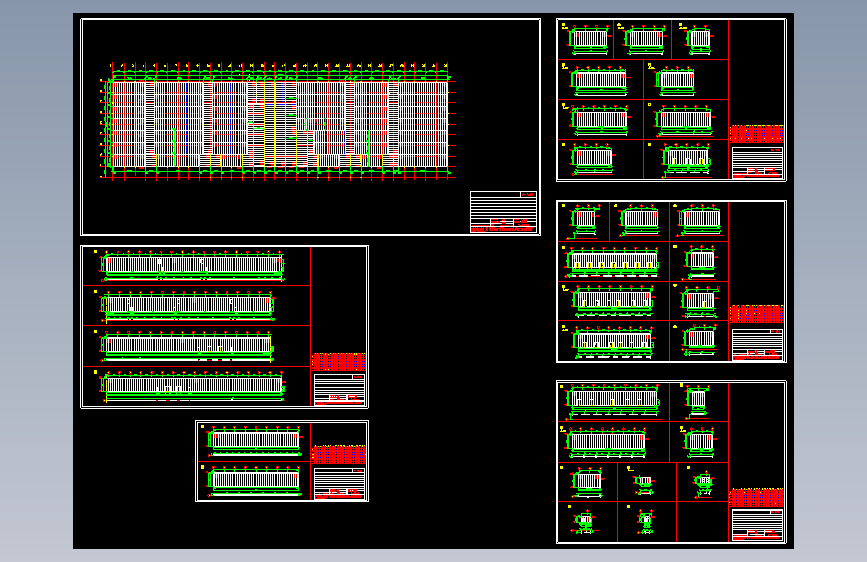Click the red schedule table in the two-elevation sheet
867x562 pixels.
point(339,454)
